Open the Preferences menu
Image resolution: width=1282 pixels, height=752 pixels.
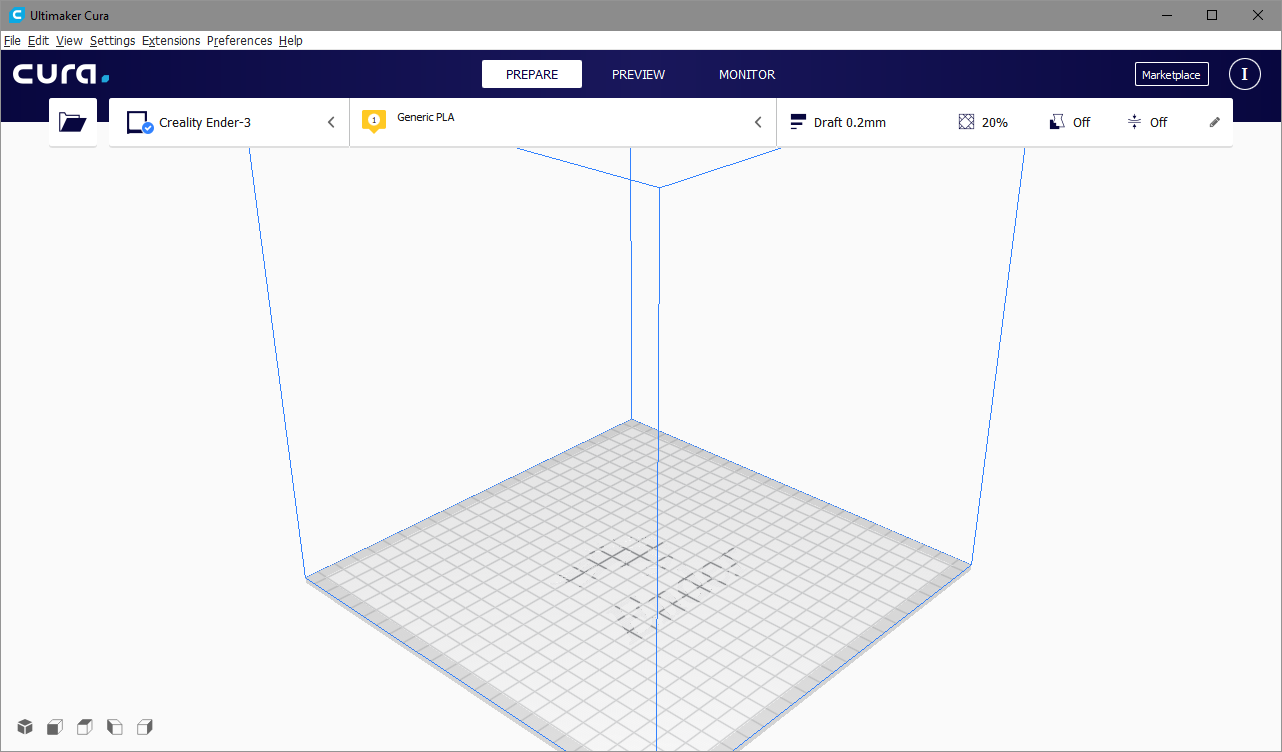[239, 41]
